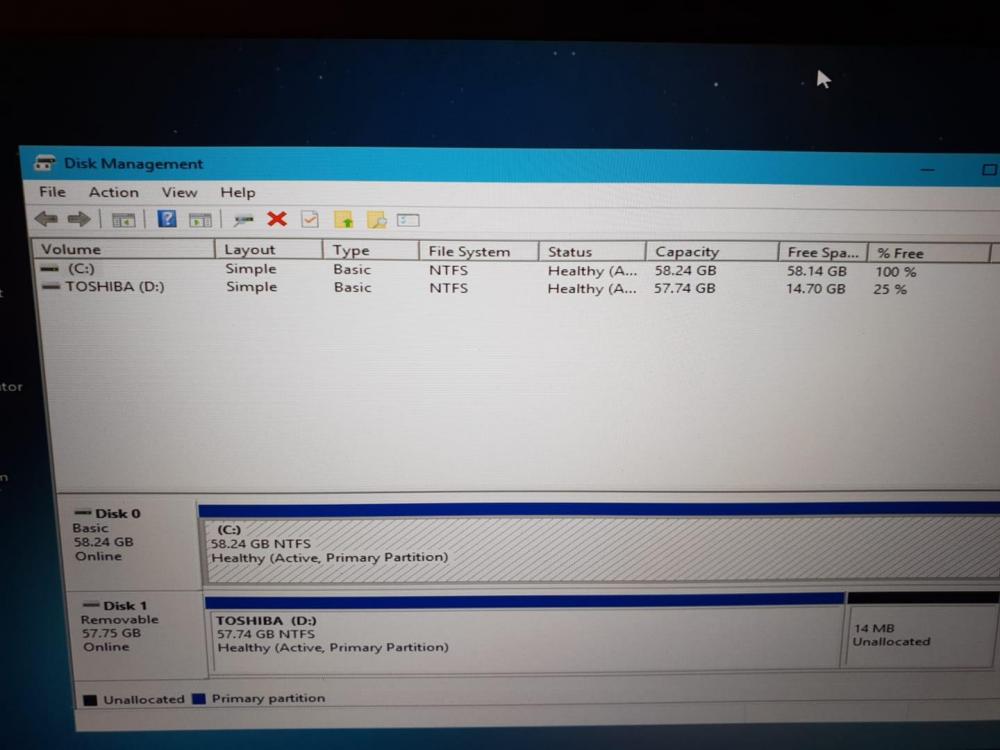This screenshot has width=1000, height=750.
Task: Click the Connect/refresh disk toolbar icon
Action: click(x=243, y=221)
